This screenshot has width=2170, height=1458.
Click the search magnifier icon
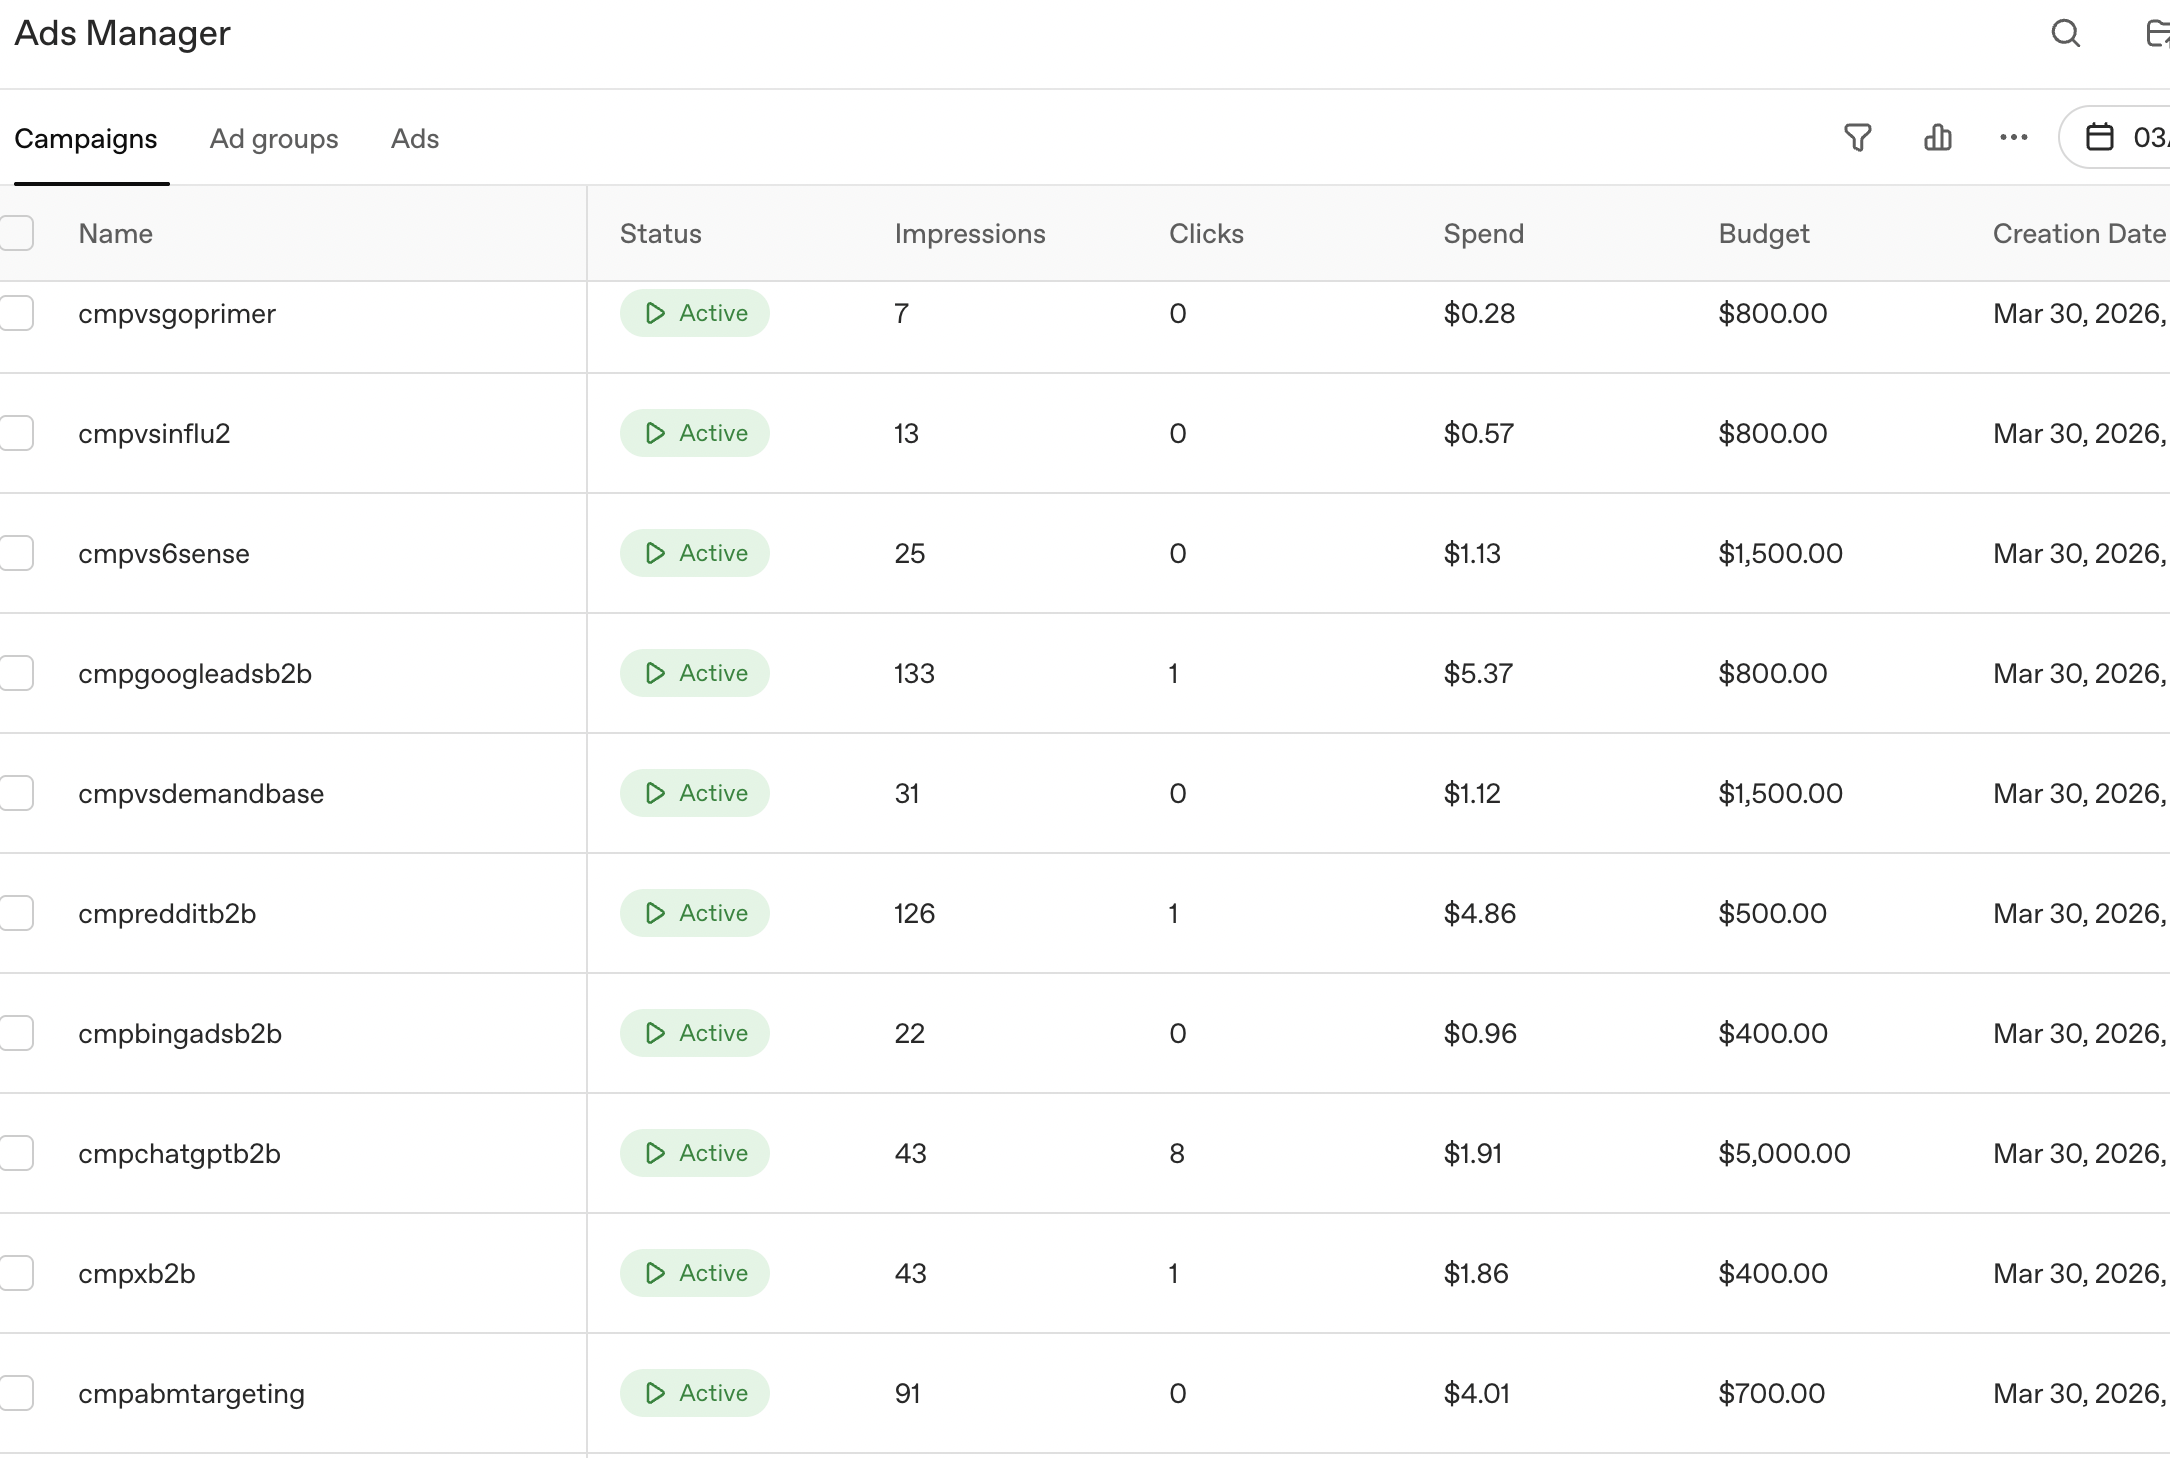[x=2065, y=34]
